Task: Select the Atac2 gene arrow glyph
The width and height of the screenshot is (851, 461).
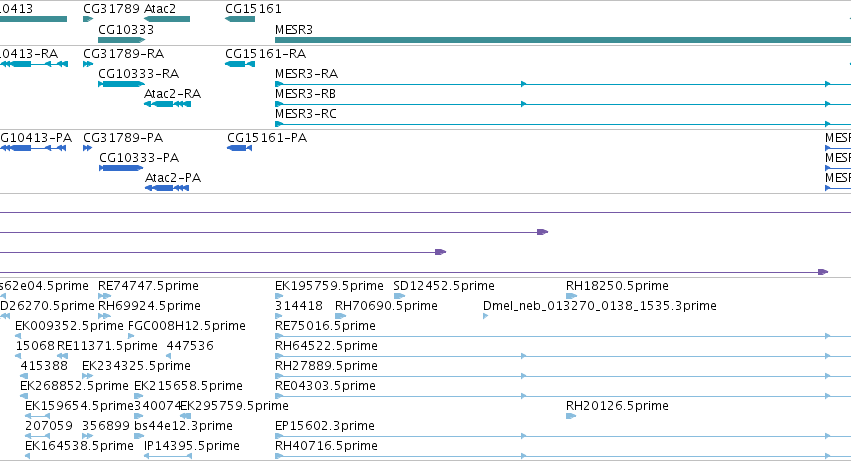Action: pyautogui.click(x=167, y=19)
